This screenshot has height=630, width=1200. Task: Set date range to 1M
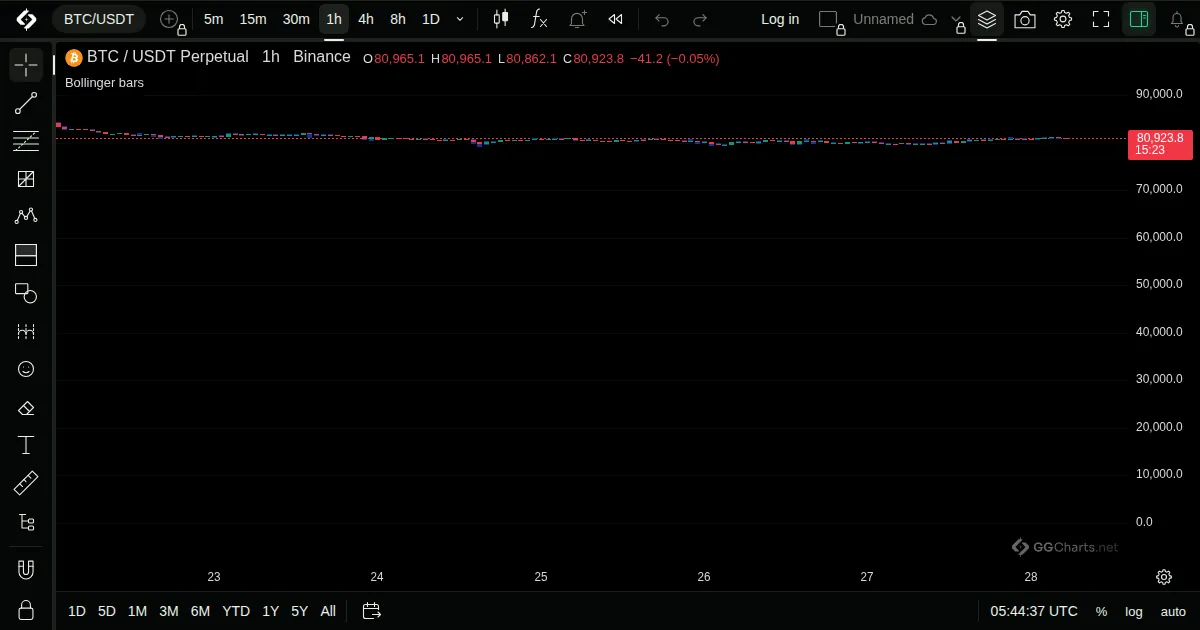(x=138, y=611)
